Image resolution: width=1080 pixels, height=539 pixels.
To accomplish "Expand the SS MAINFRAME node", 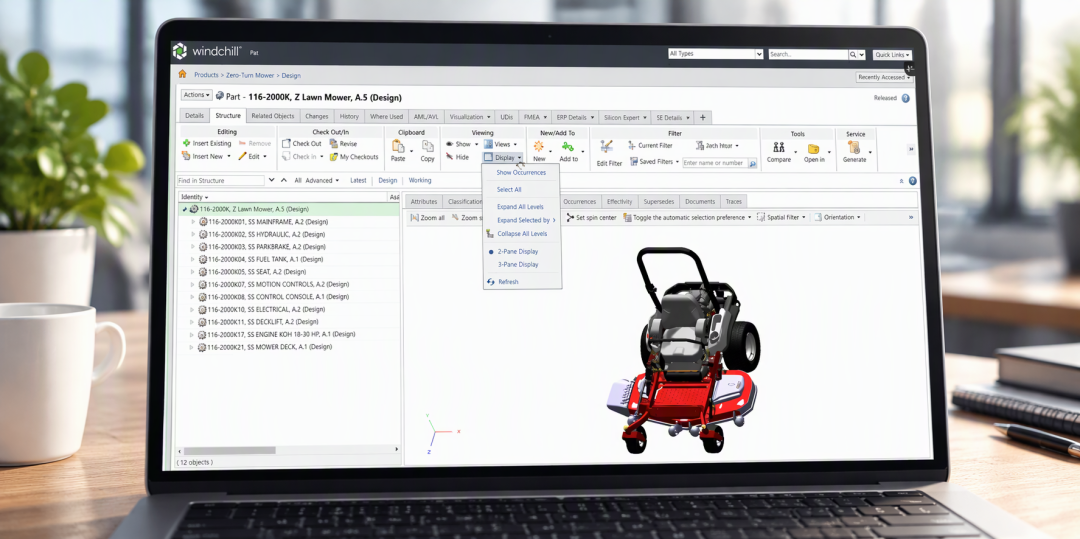I will [193, 222].
